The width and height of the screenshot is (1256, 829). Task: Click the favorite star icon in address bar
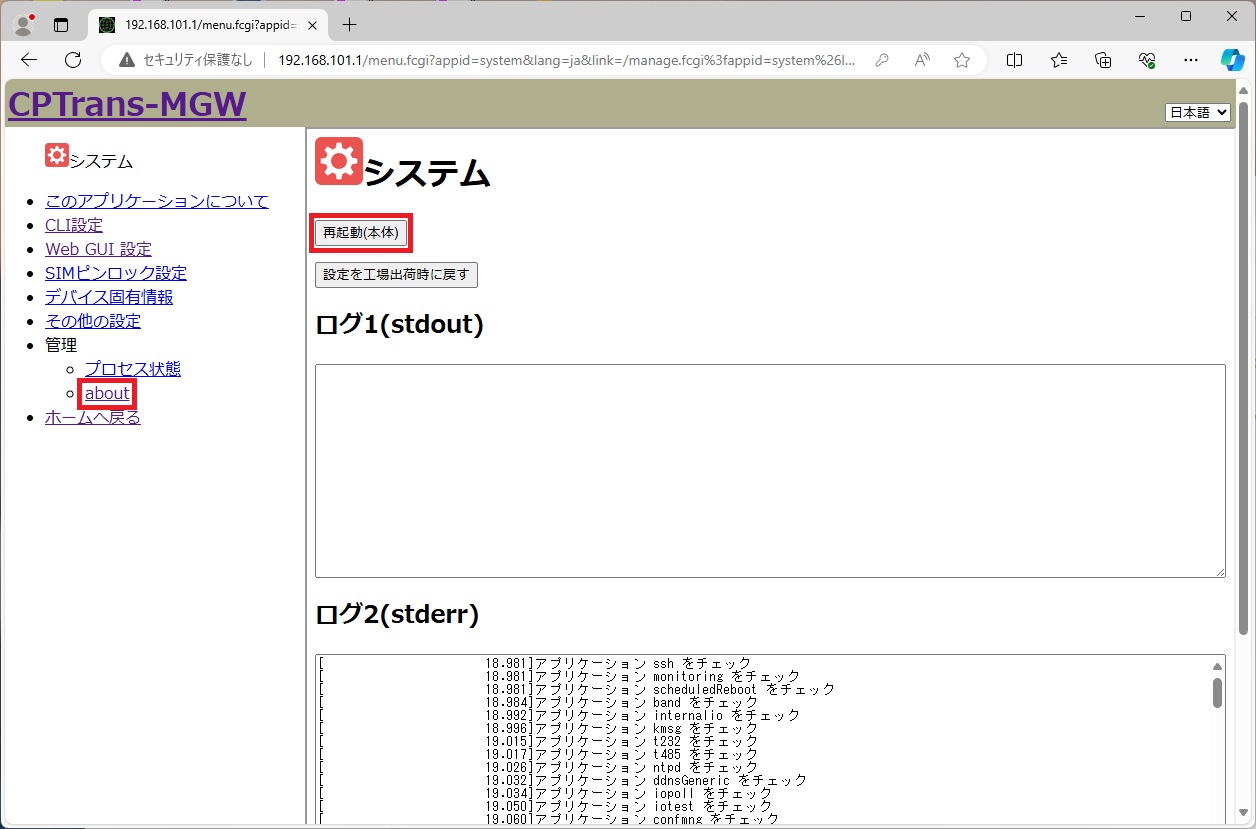pyautogui.click(x=961, y=60)
